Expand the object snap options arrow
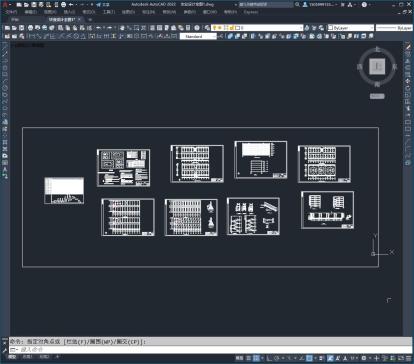 click(314, 358)
